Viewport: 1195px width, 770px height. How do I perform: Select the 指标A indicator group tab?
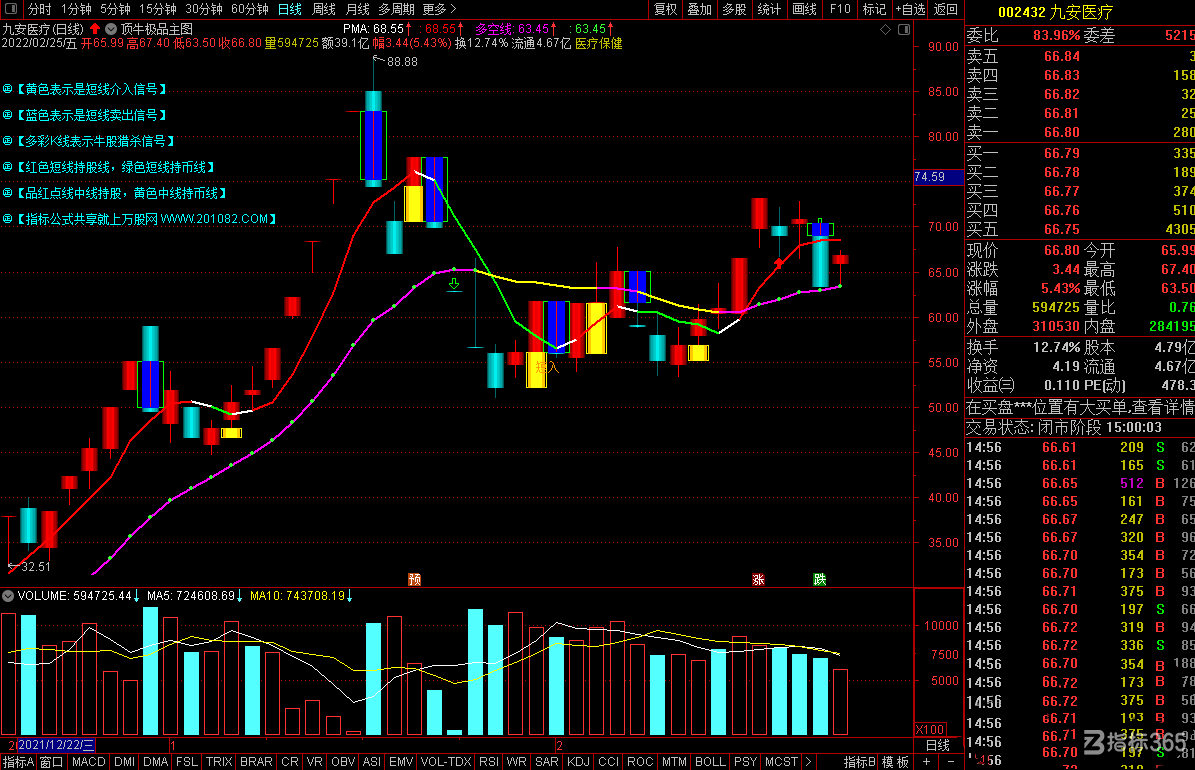[18, 762]
